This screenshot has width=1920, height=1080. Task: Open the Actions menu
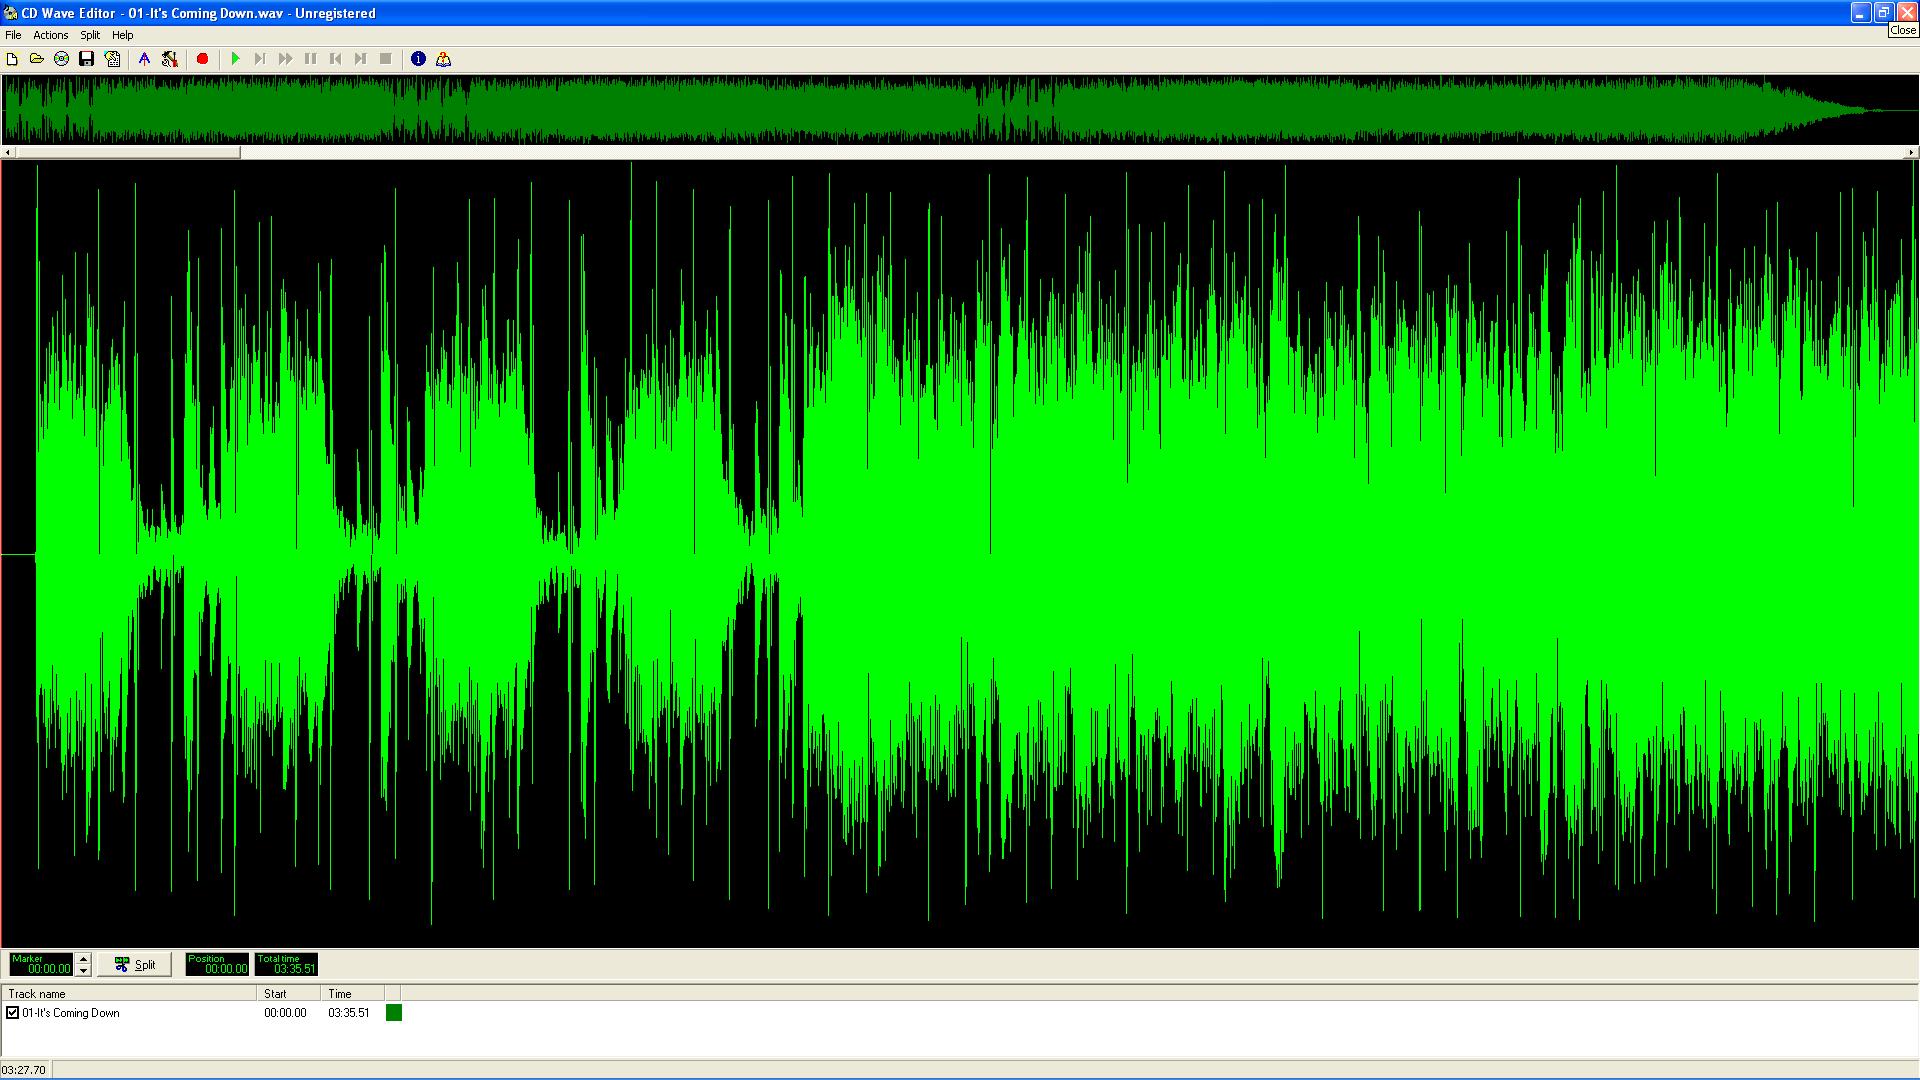[50, 35]
